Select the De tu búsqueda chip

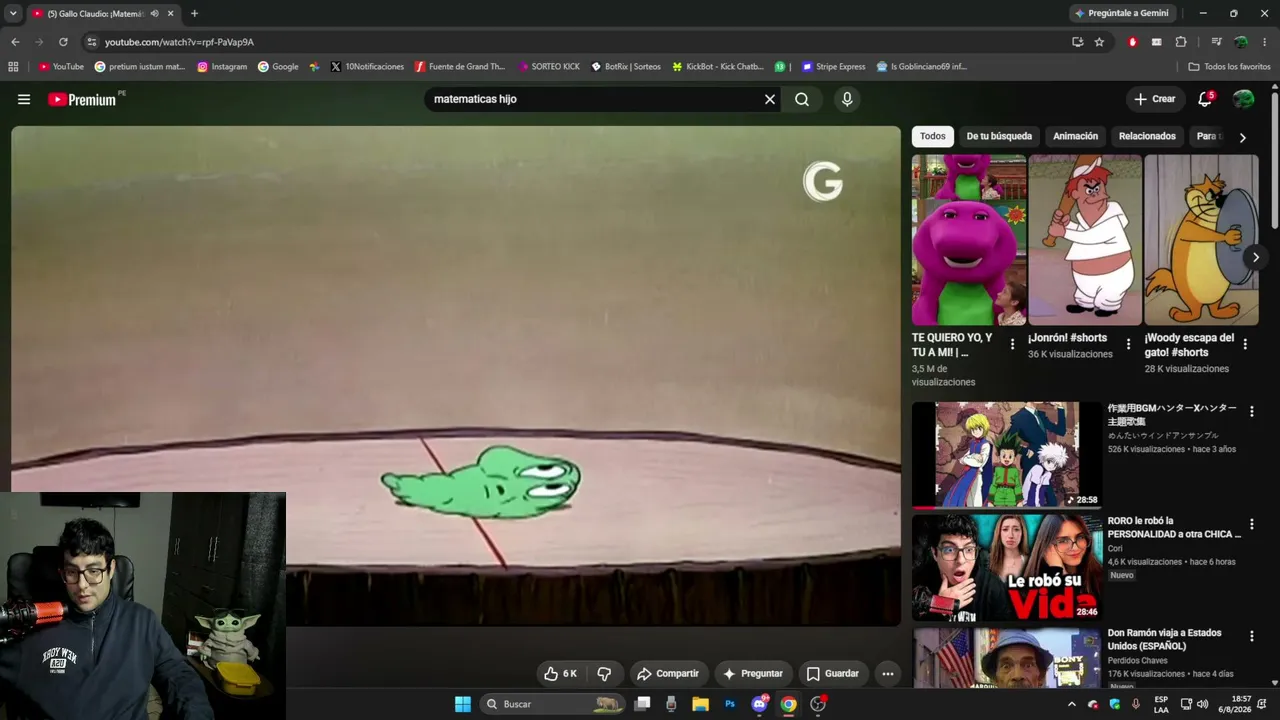tap(999, 136)
